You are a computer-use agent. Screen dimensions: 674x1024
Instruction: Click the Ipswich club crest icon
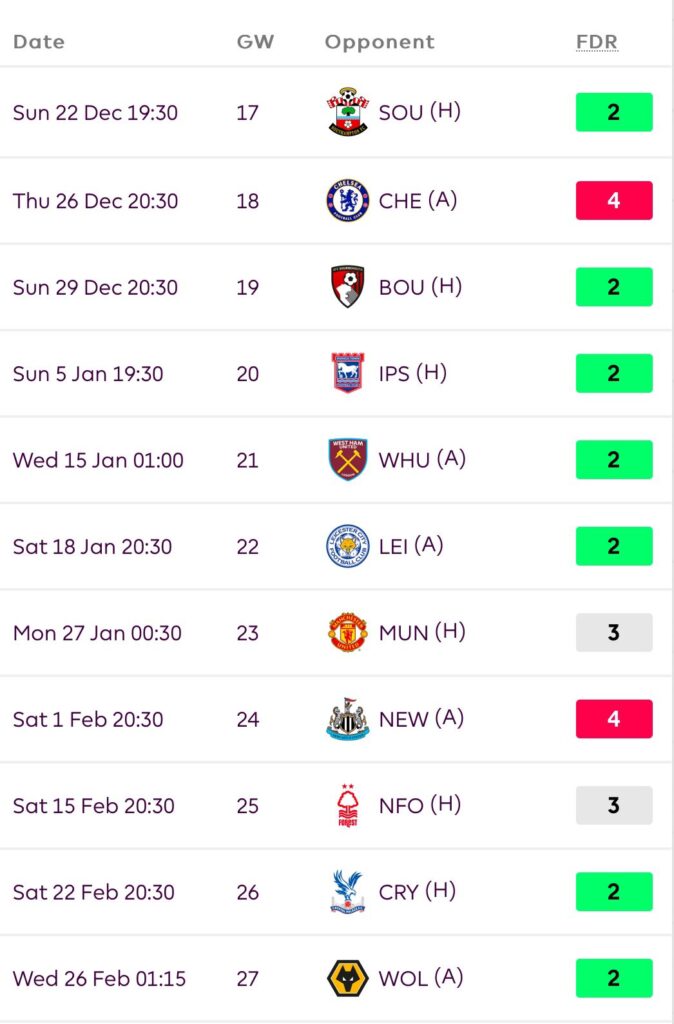pos(348,374)
